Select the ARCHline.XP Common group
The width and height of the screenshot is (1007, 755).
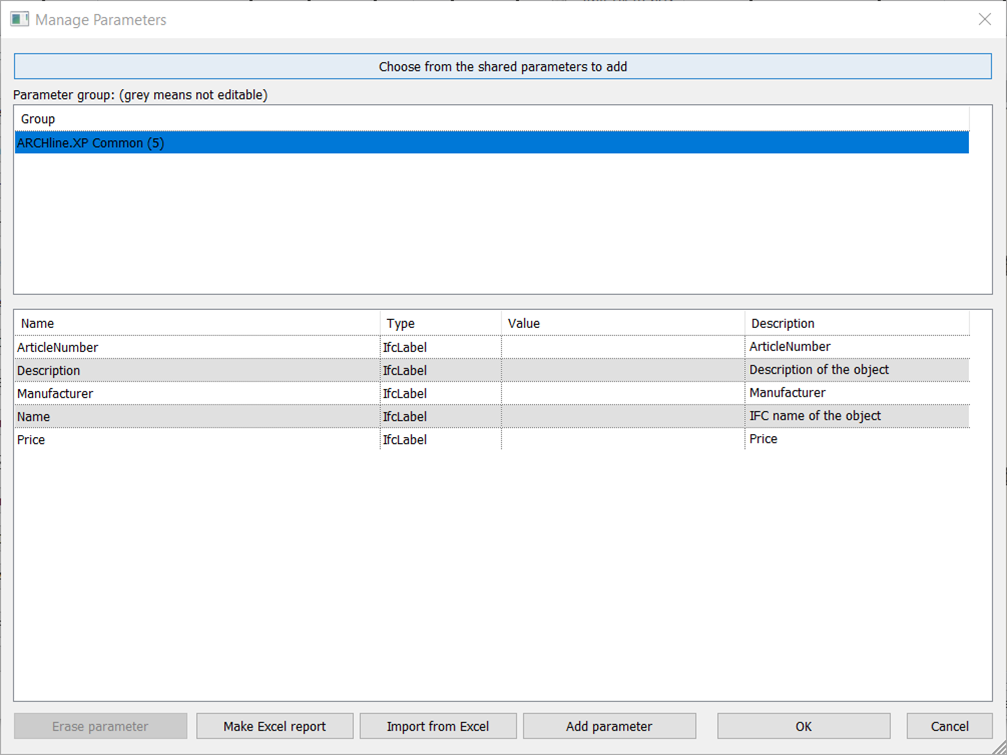pyautogui.click(x=90, y=143)
